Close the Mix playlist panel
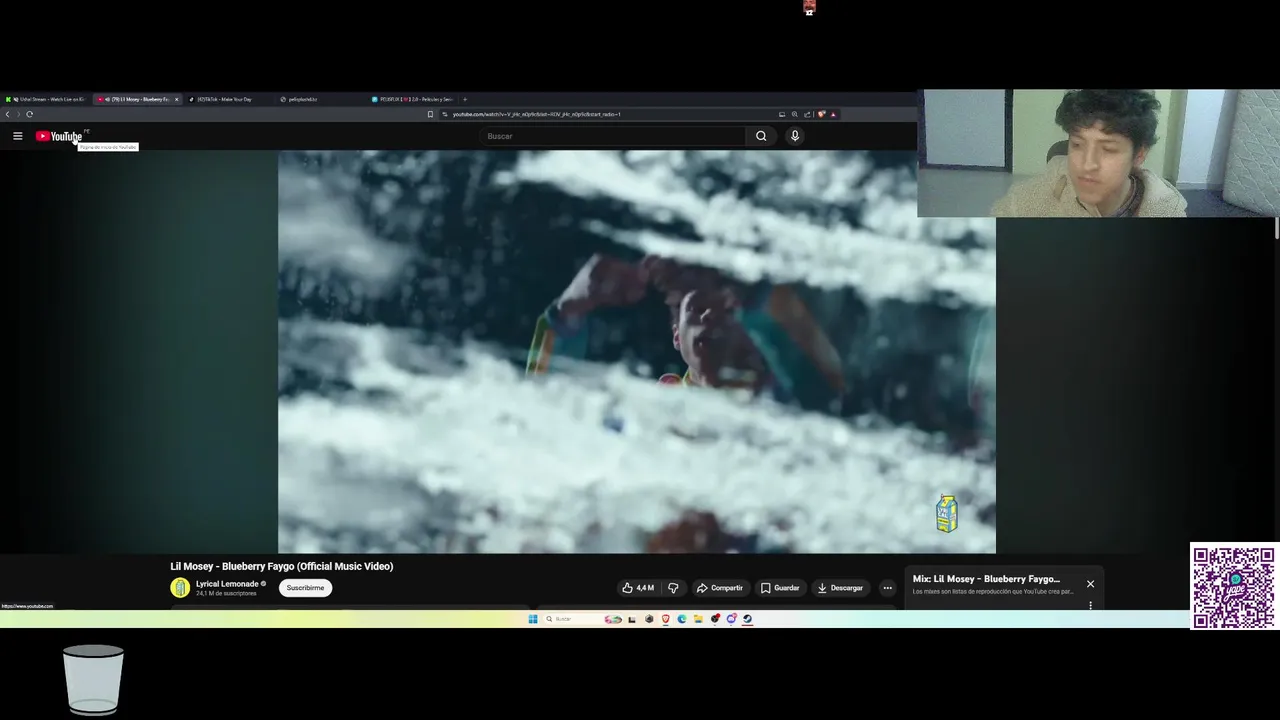 [1090, 584]
